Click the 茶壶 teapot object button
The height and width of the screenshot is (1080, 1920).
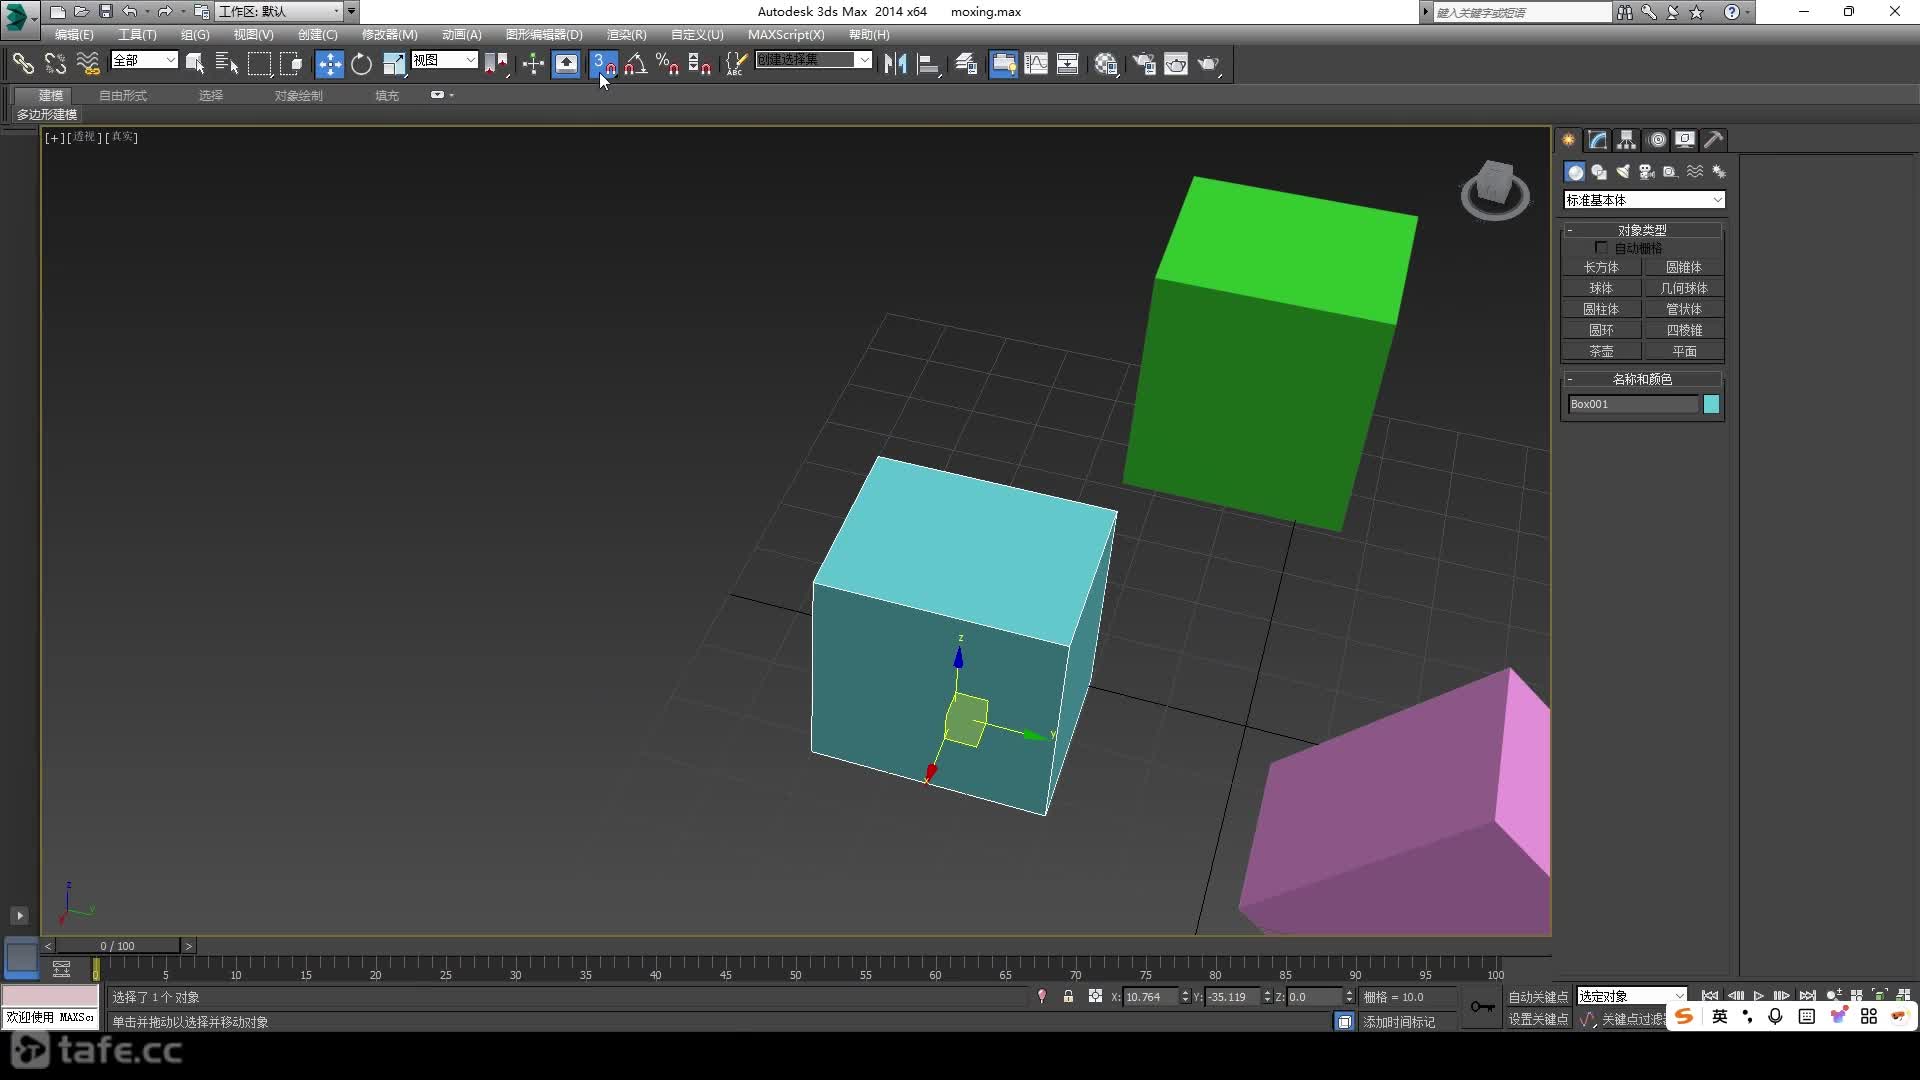point(1601,352)
